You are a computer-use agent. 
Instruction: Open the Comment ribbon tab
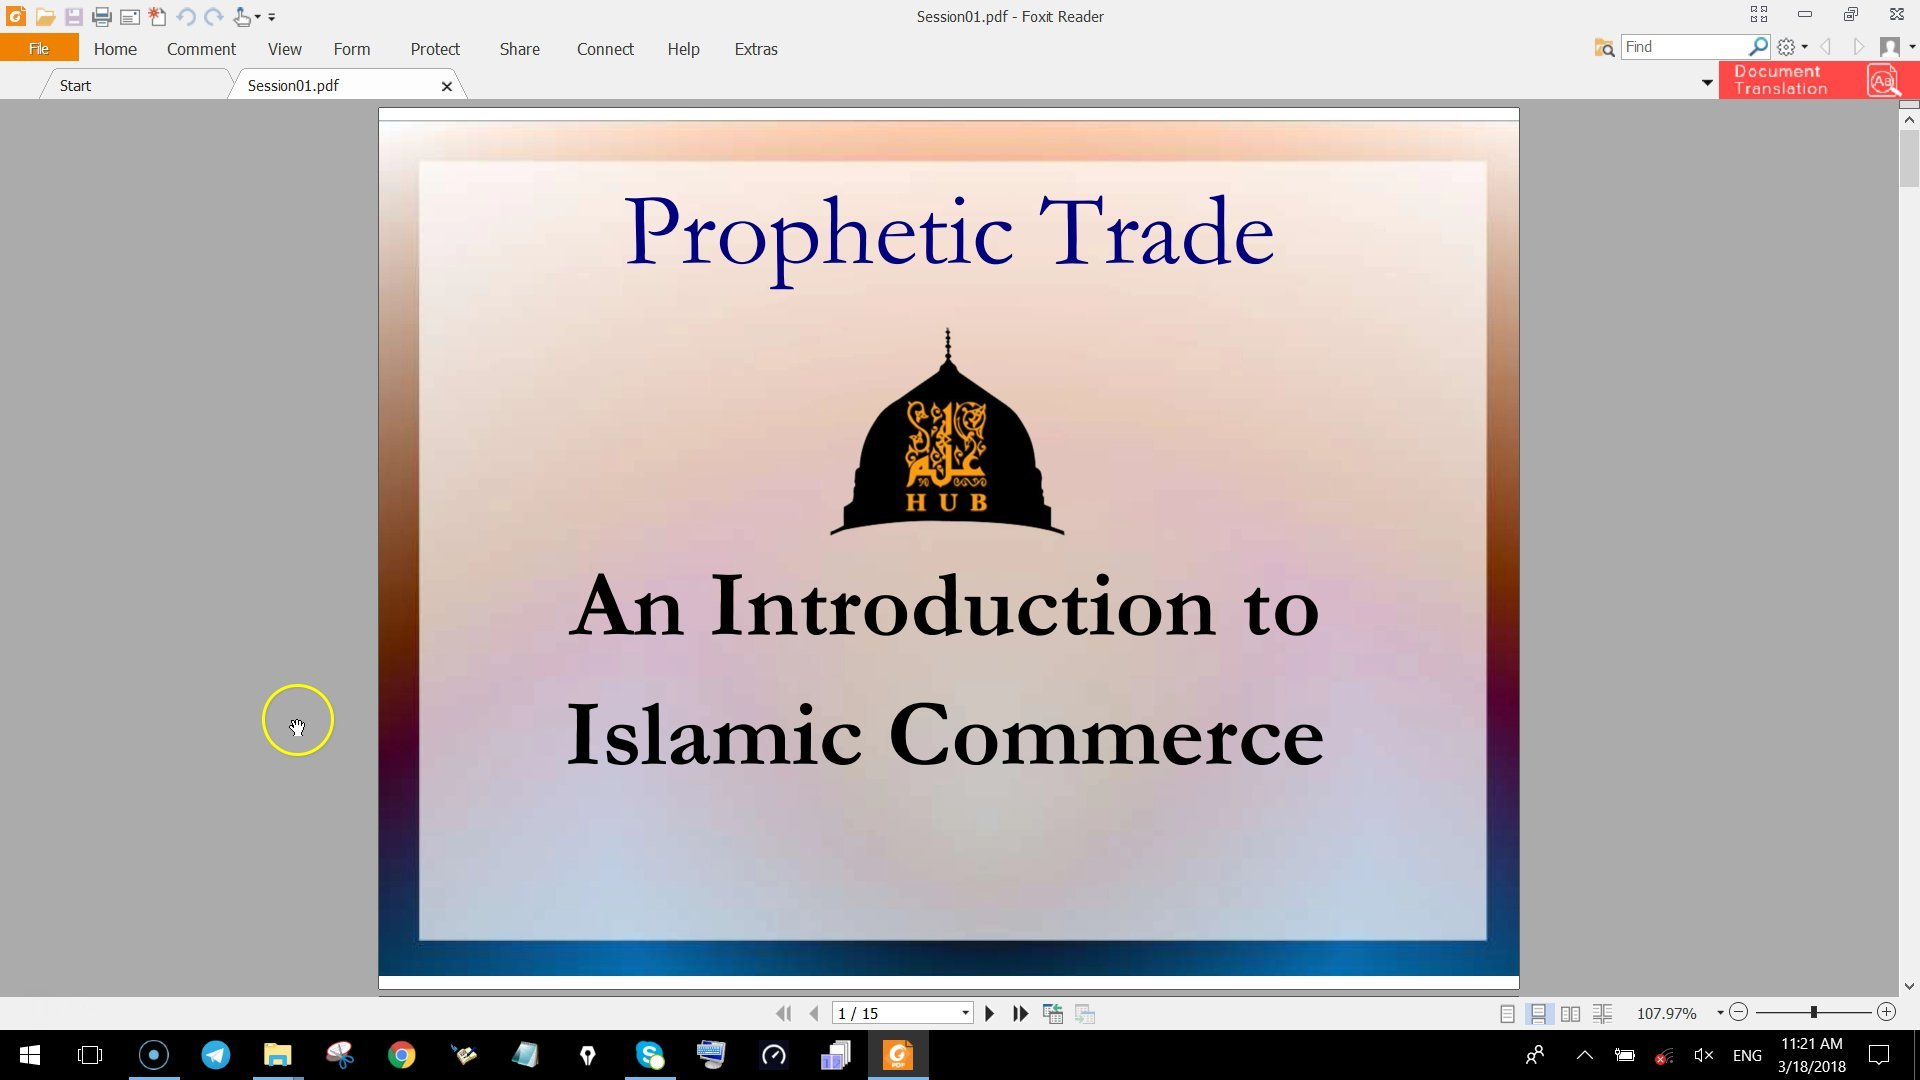[201, 49]
